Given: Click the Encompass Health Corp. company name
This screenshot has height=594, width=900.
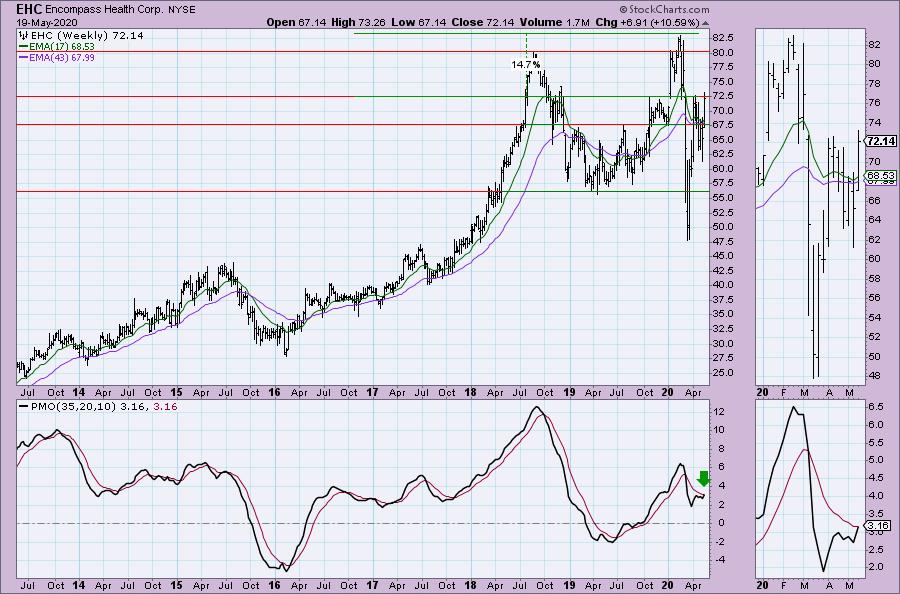Looking at the screenshot, I should click(x=105, y=10).
